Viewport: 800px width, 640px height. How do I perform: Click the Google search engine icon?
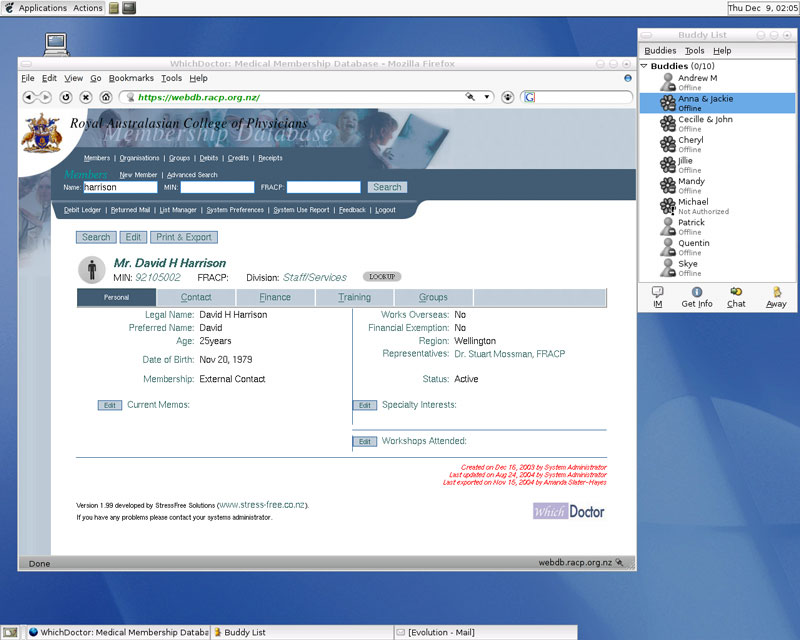click(x=530, y=97)
